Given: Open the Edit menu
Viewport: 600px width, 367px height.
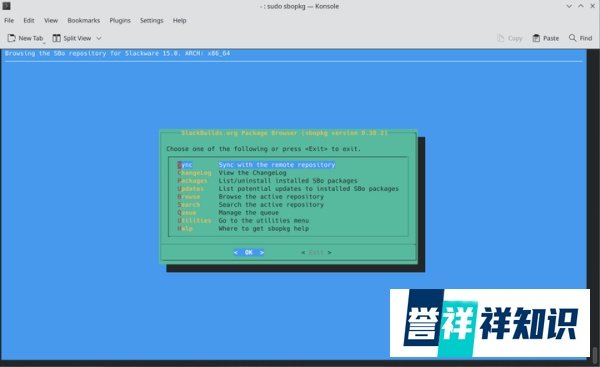Looking at the screenshot, I should pos(29,20).
